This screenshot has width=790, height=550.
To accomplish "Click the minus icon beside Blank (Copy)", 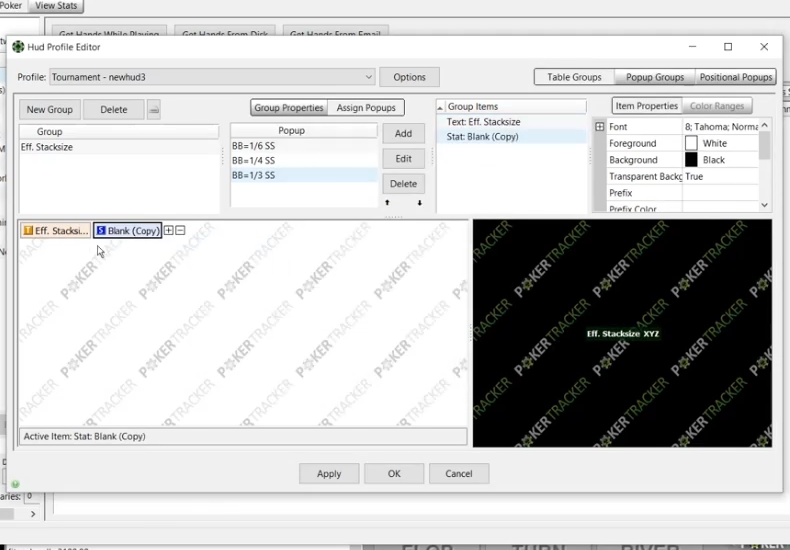I will click(180, 230).
